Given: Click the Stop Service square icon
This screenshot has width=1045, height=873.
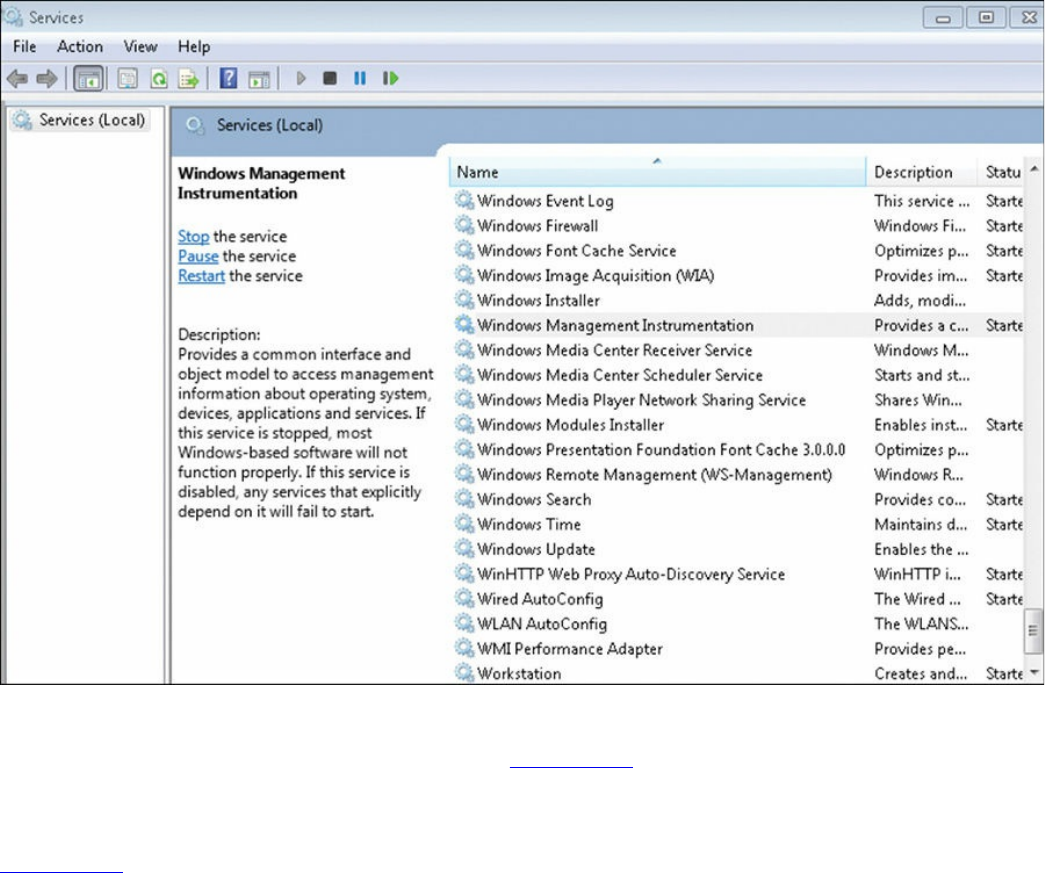Looking at the screenshot, I should (x=330, y=79).
